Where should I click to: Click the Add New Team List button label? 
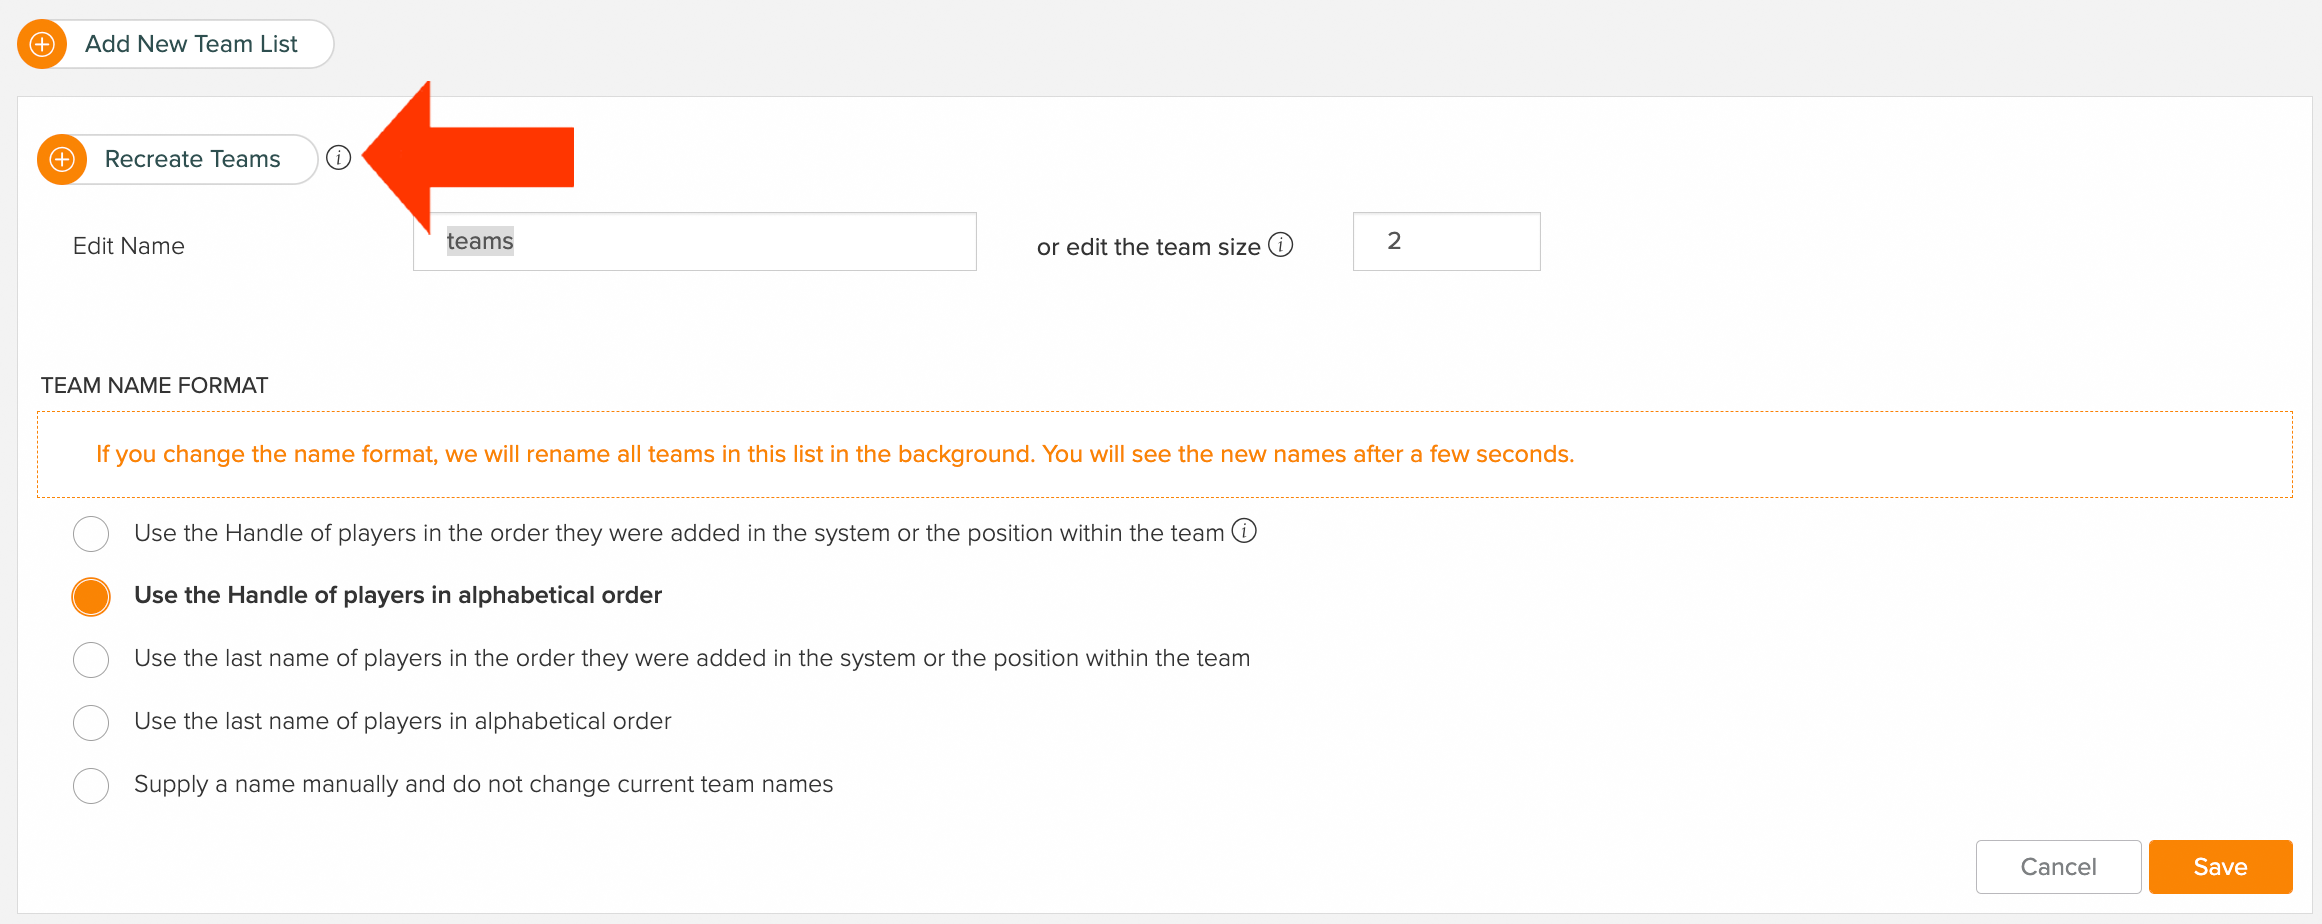point(191,44)
